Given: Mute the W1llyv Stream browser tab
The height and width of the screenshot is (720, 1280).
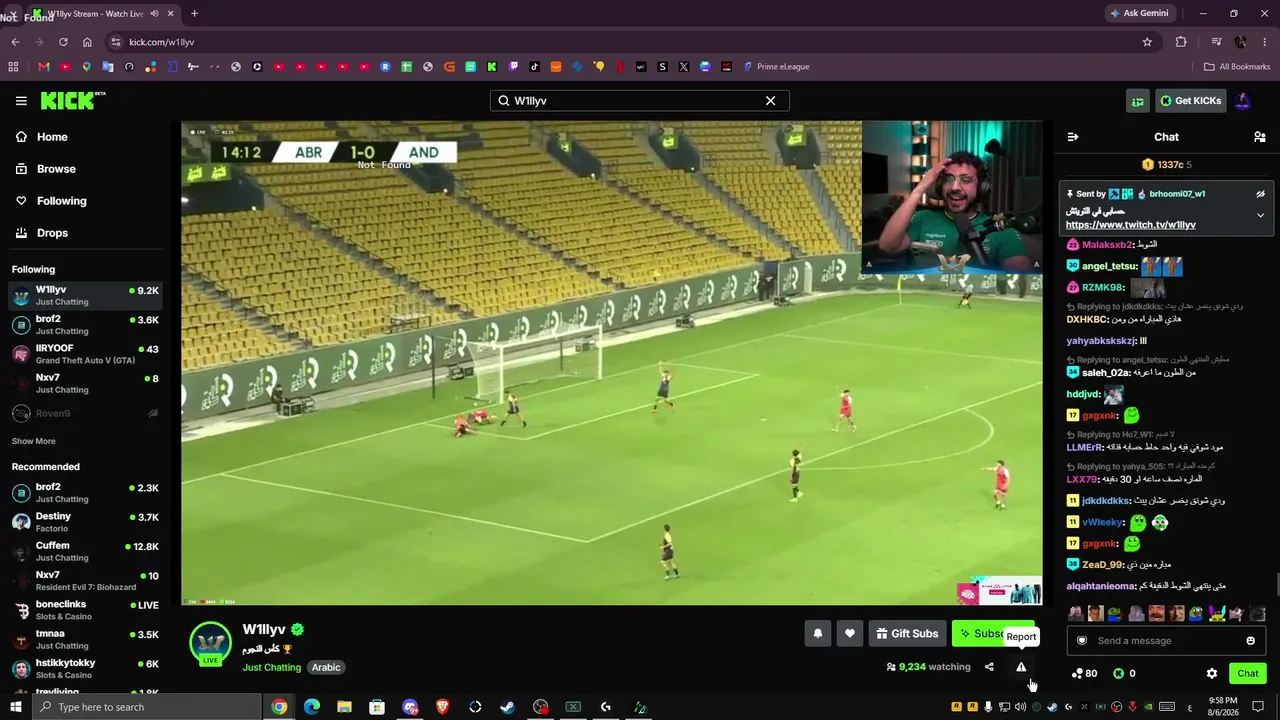Looking at the screenshot, I should pyautogui.click(x=154, y=14).
